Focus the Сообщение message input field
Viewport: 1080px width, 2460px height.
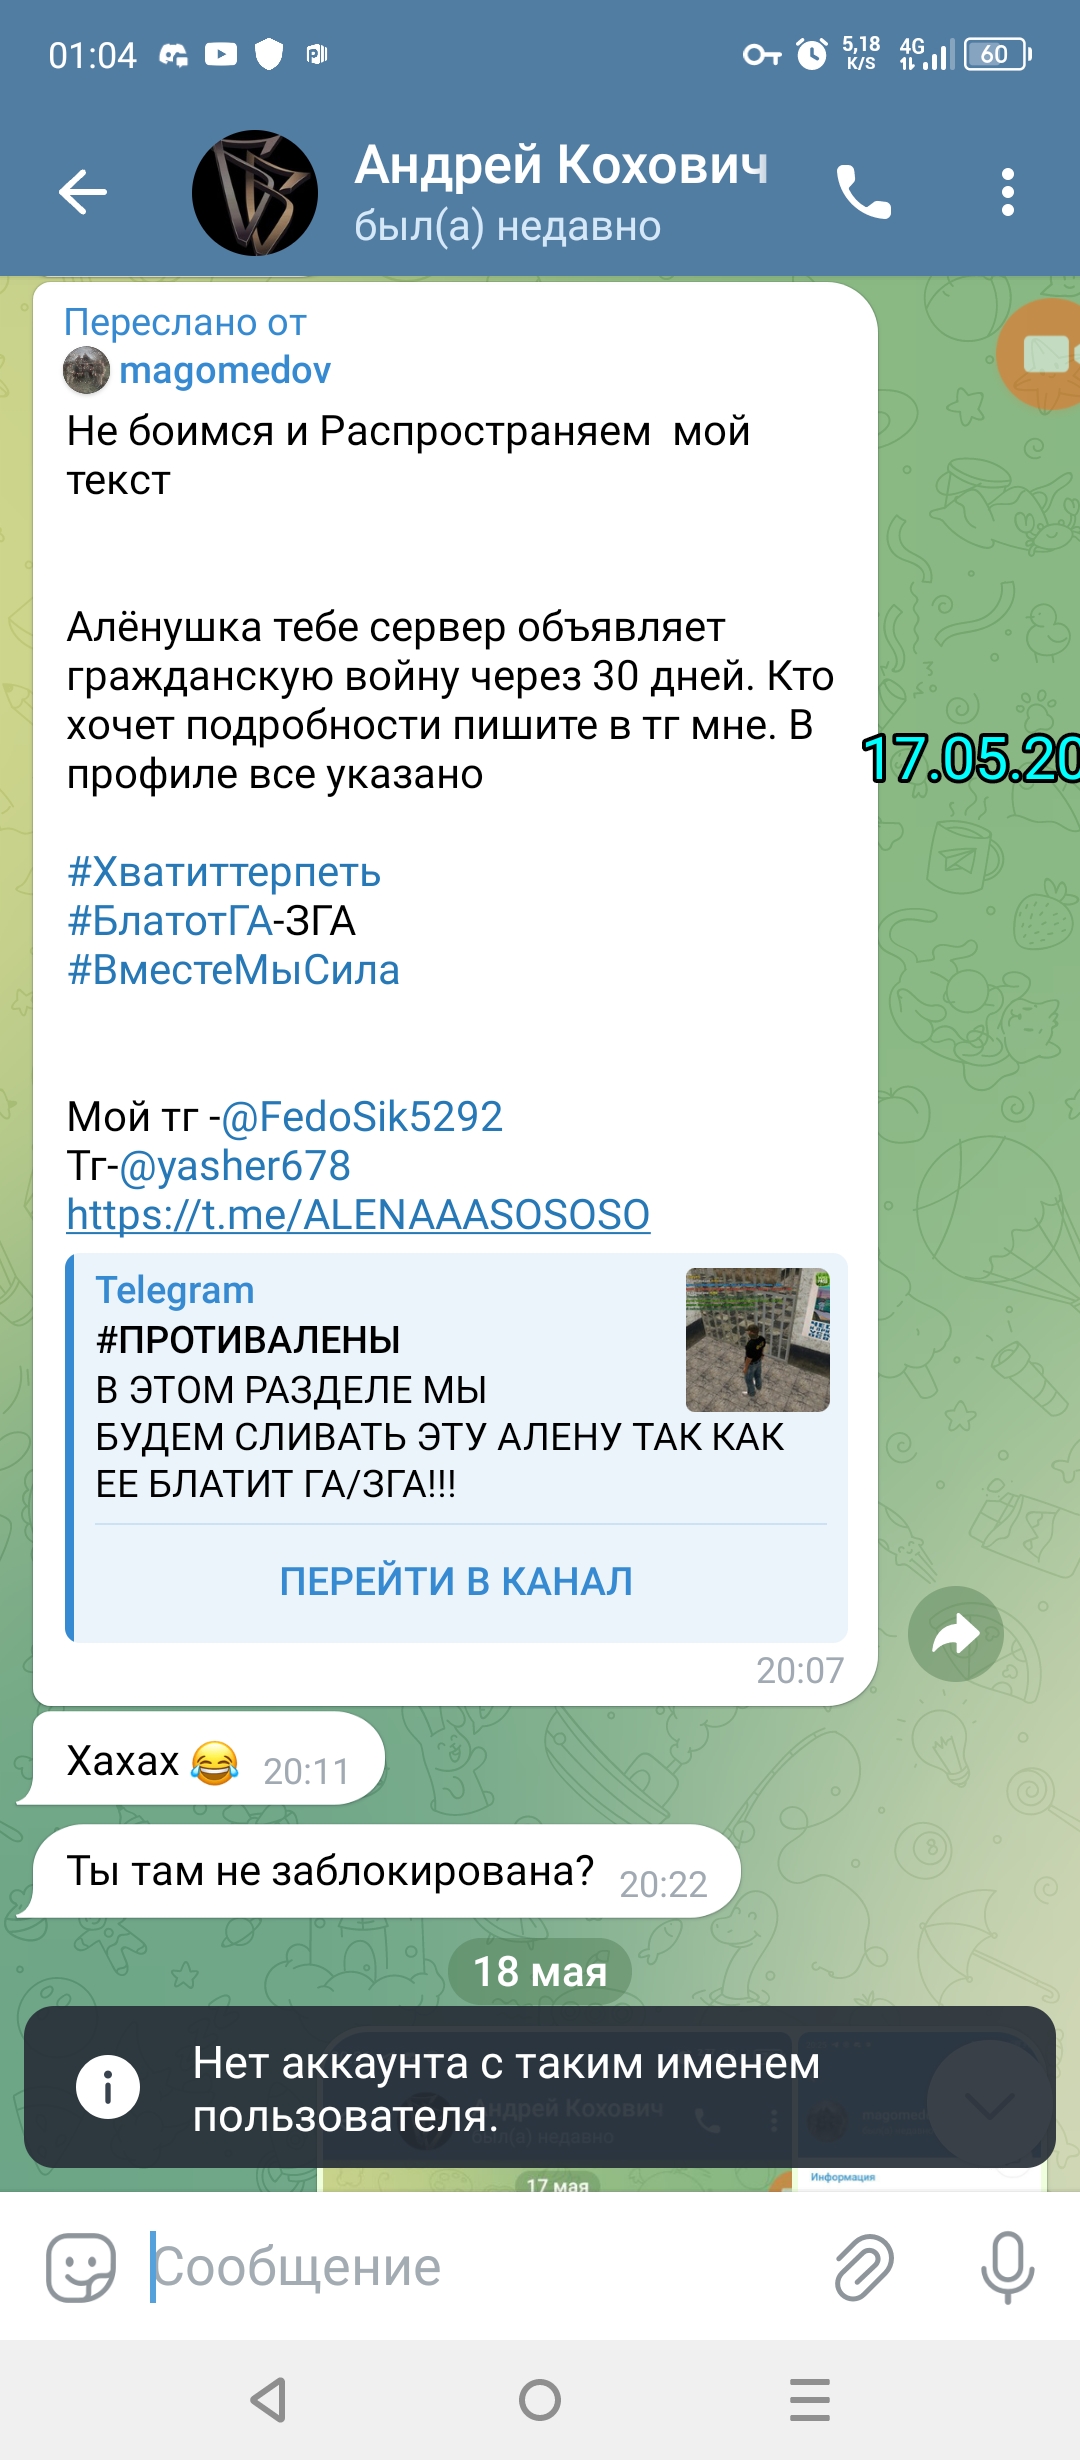[480, 2268]
